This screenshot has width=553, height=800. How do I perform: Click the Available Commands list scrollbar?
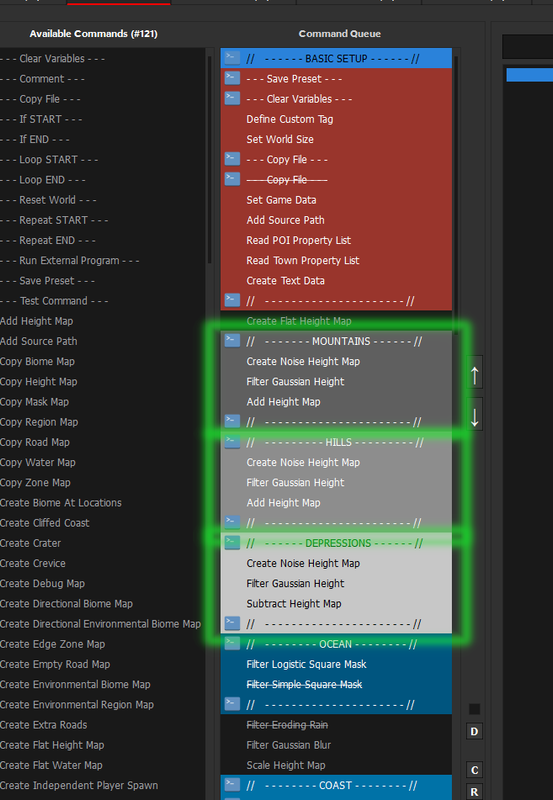(x=209, y=158)
